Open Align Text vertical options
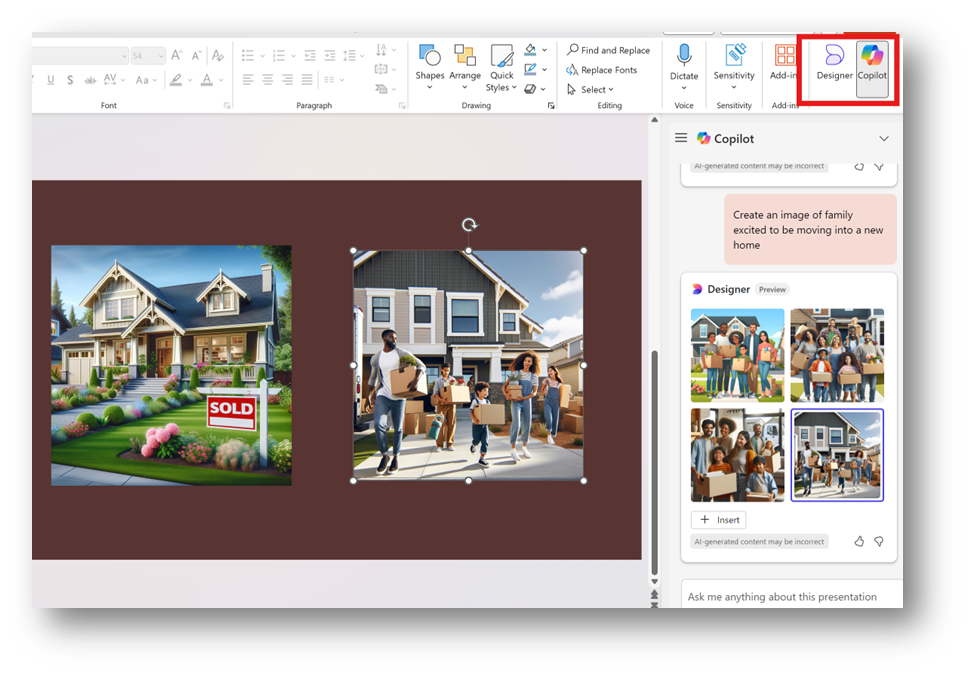 pyautogui.click(x=385, y=69)
